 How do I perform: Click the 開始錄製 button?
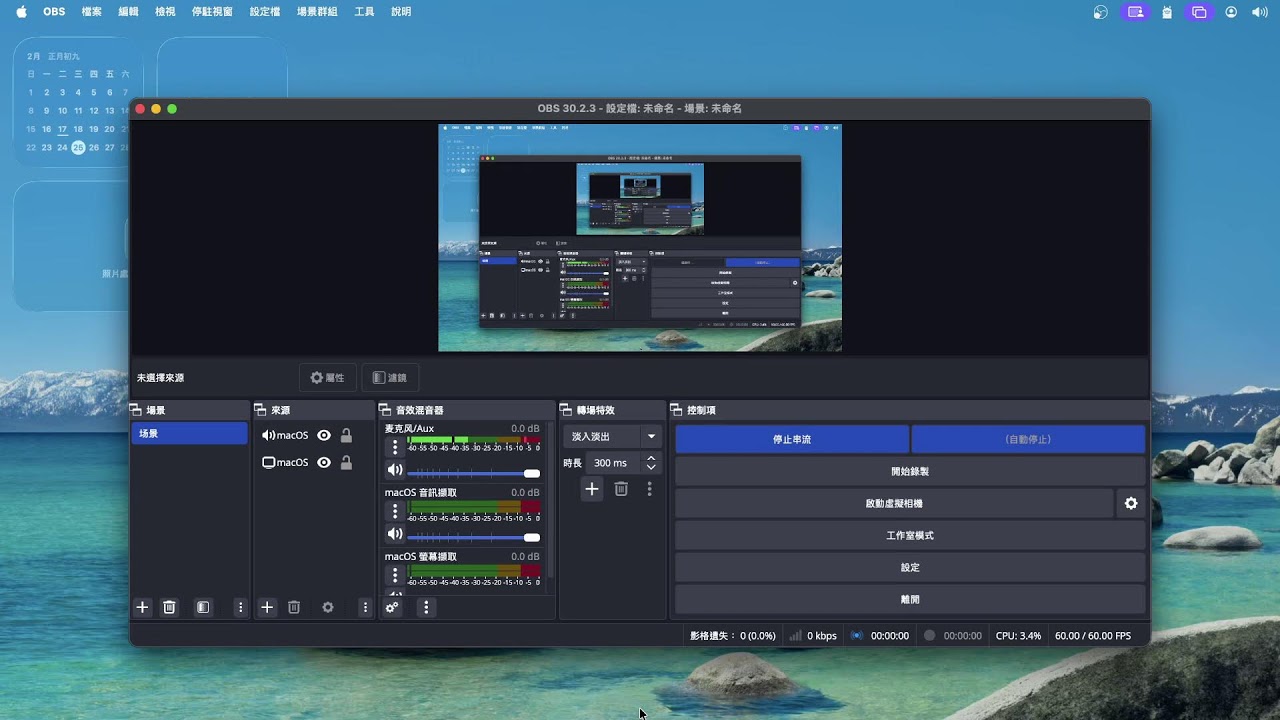910,471
